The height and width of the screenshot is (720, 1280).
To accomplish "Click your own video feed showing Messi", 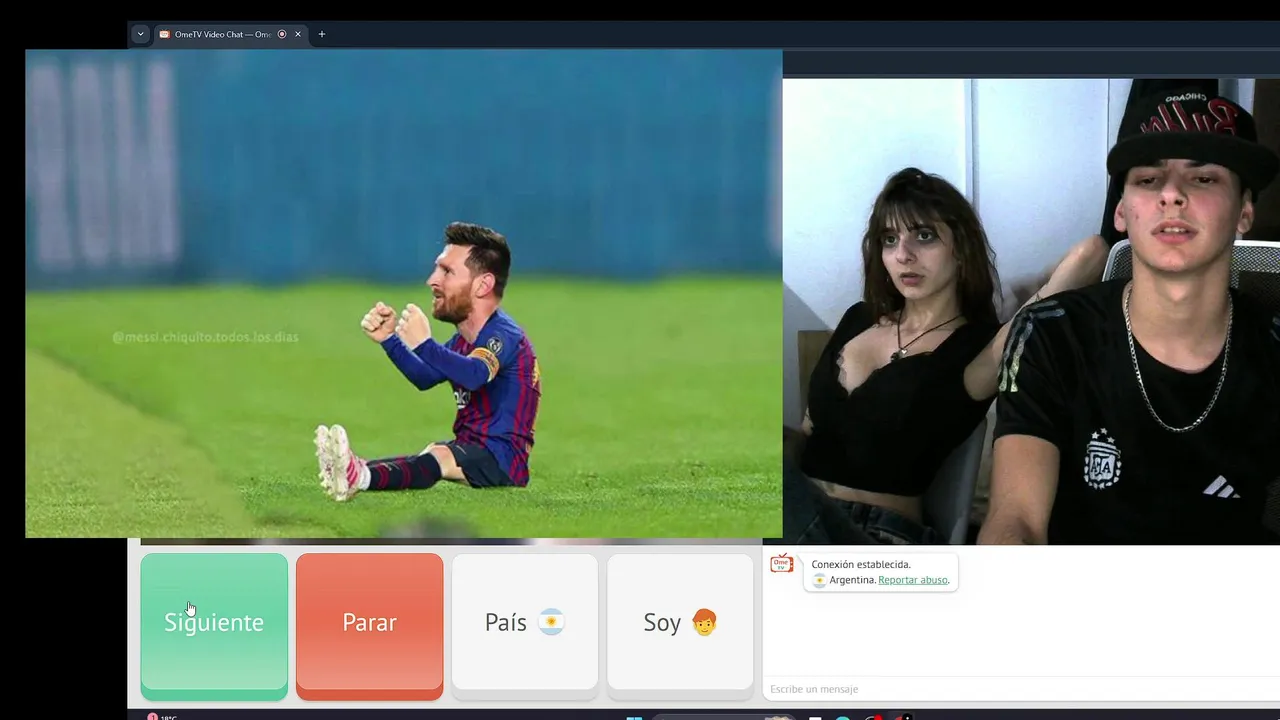I will (x=404, y=294).
